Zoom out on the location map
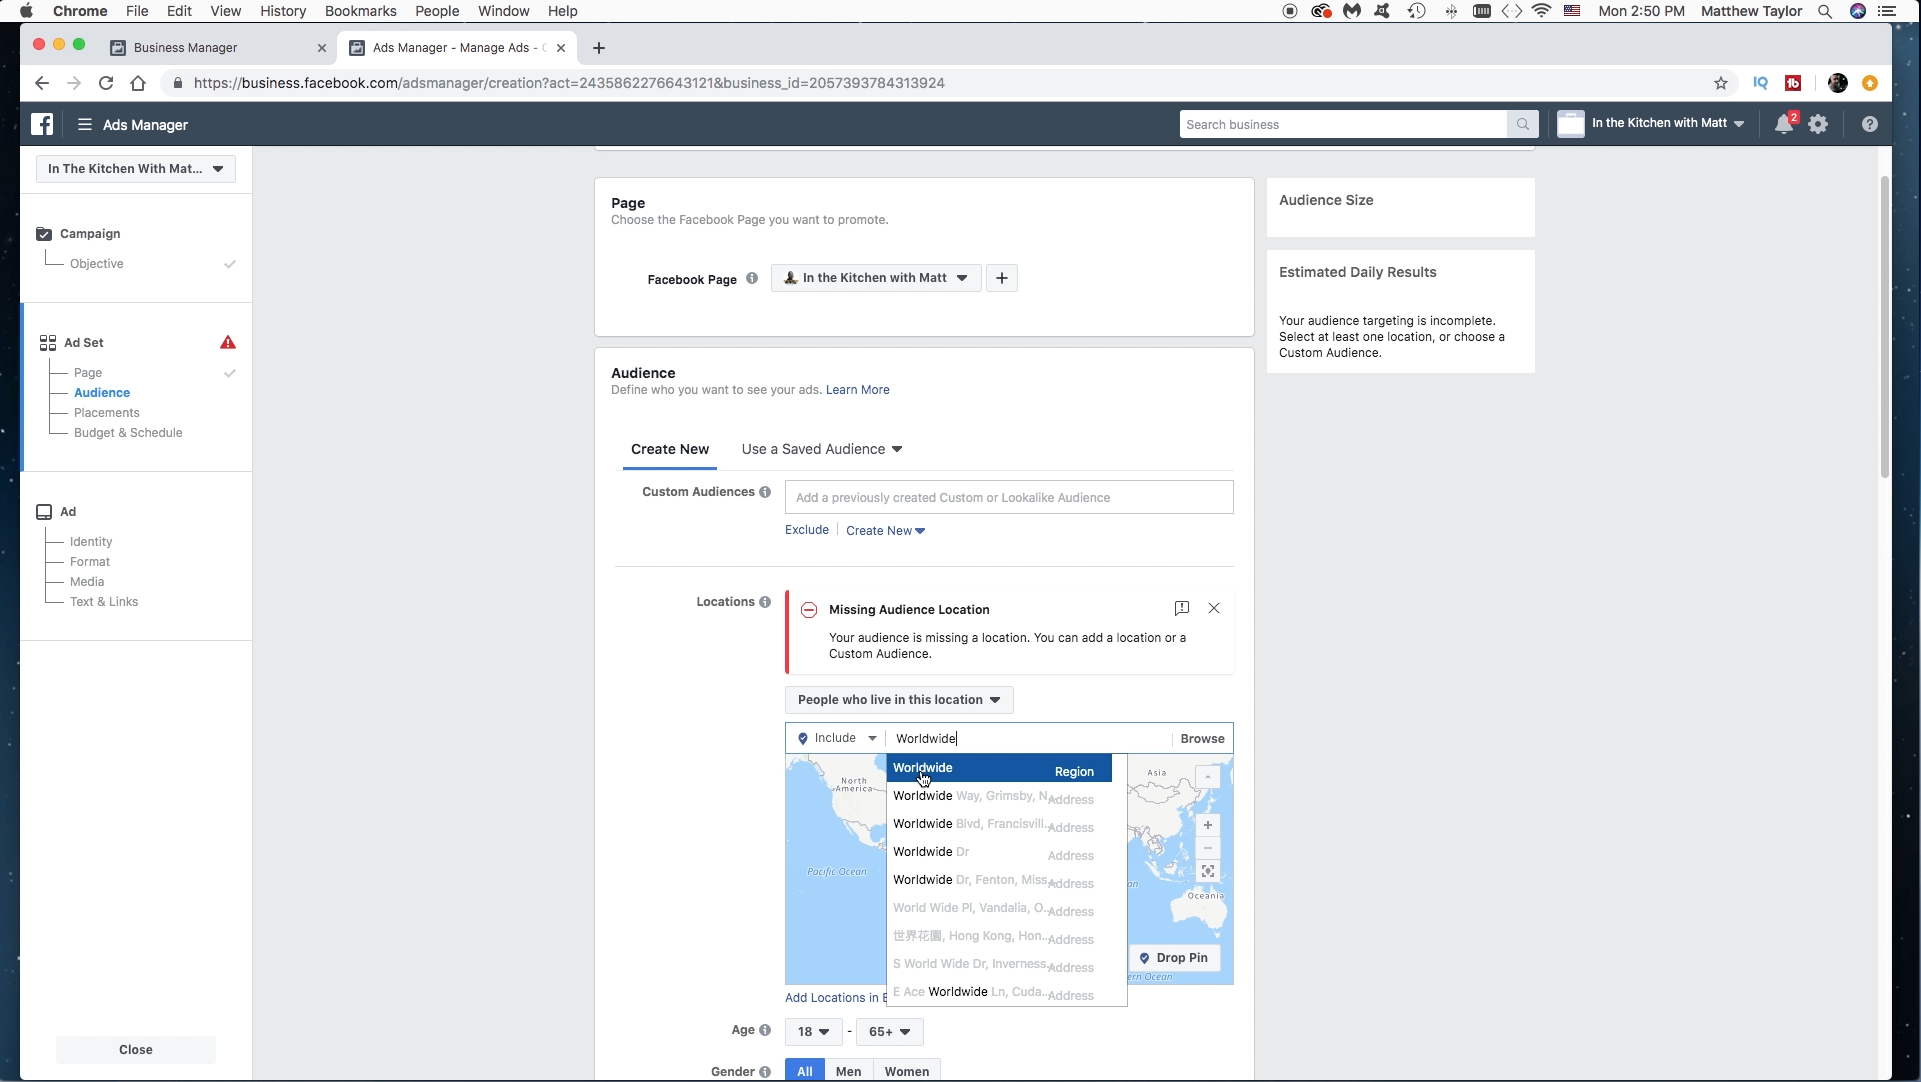This screenshot has height=1082, width=1921. pyautogui.click(x=1208, y=848)
